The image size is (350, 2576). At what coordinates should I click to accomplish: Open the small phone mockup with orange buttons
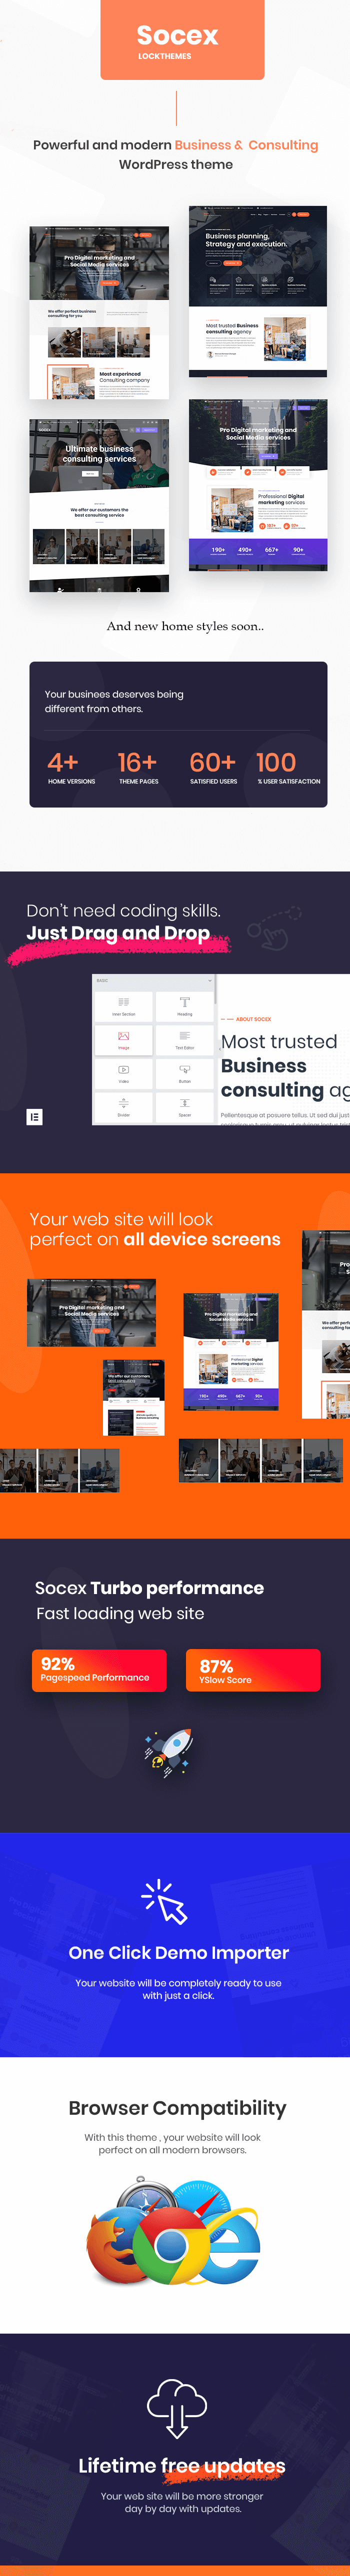[x=134, y=1398]
